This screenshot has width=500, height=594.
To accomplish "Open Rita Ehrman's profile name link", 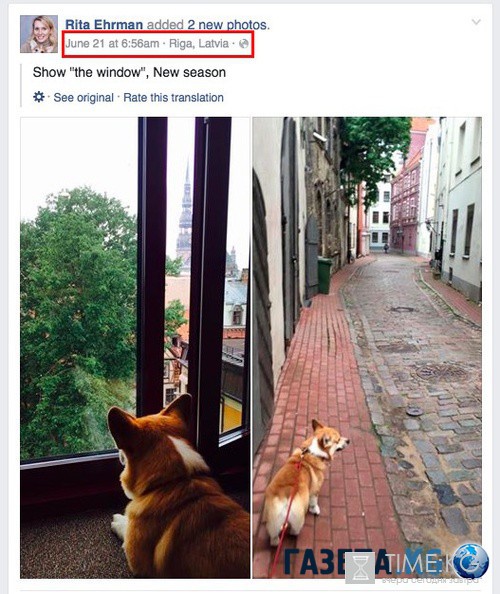I will [x=104, y=25].
